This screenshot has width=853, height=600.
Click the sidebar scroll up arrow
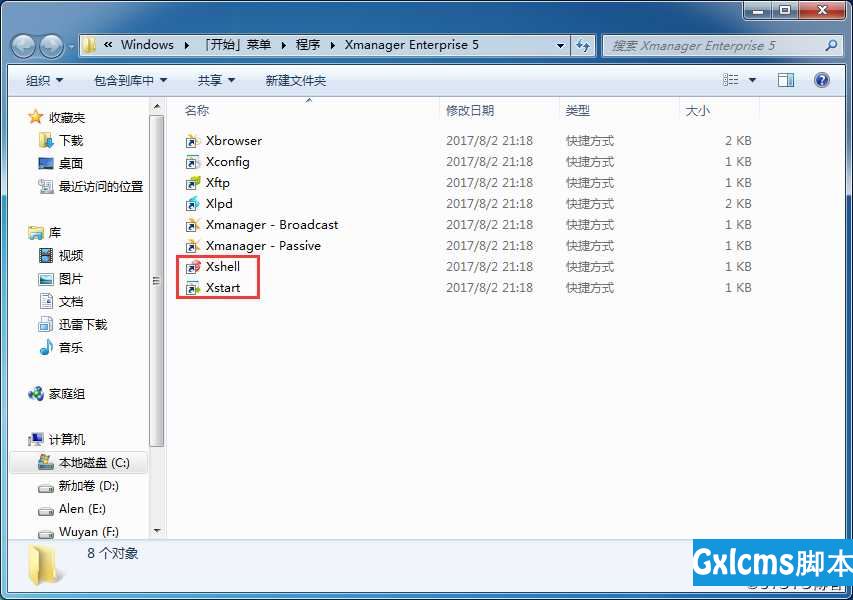click(157, 107)
